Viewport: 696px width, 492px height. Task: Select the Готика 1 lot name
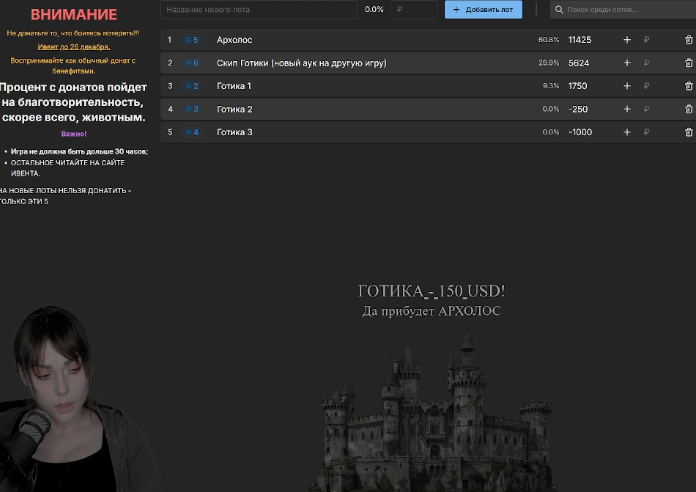(234, 86)
